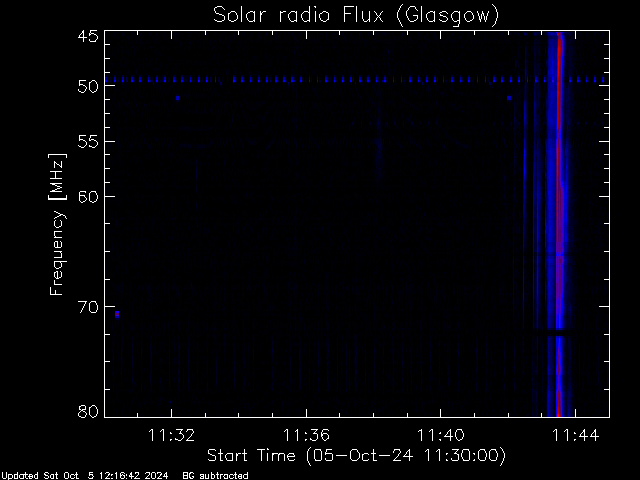Click the '60' frequency tick label

click(88, 197)
